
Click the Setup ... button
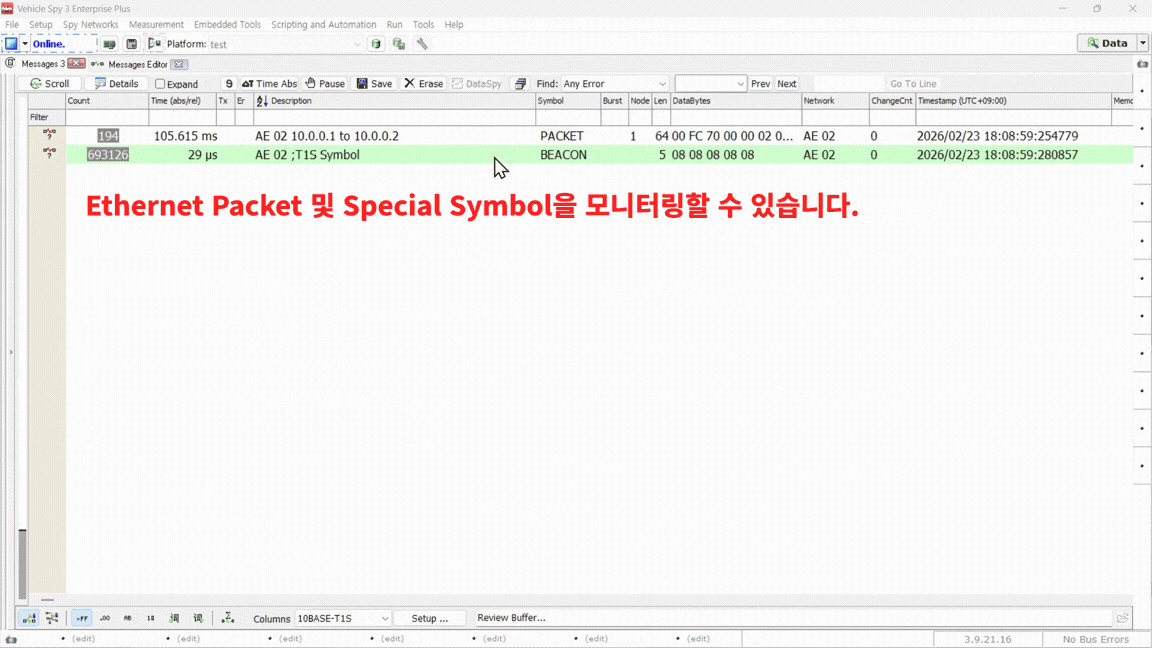[430, 618]
